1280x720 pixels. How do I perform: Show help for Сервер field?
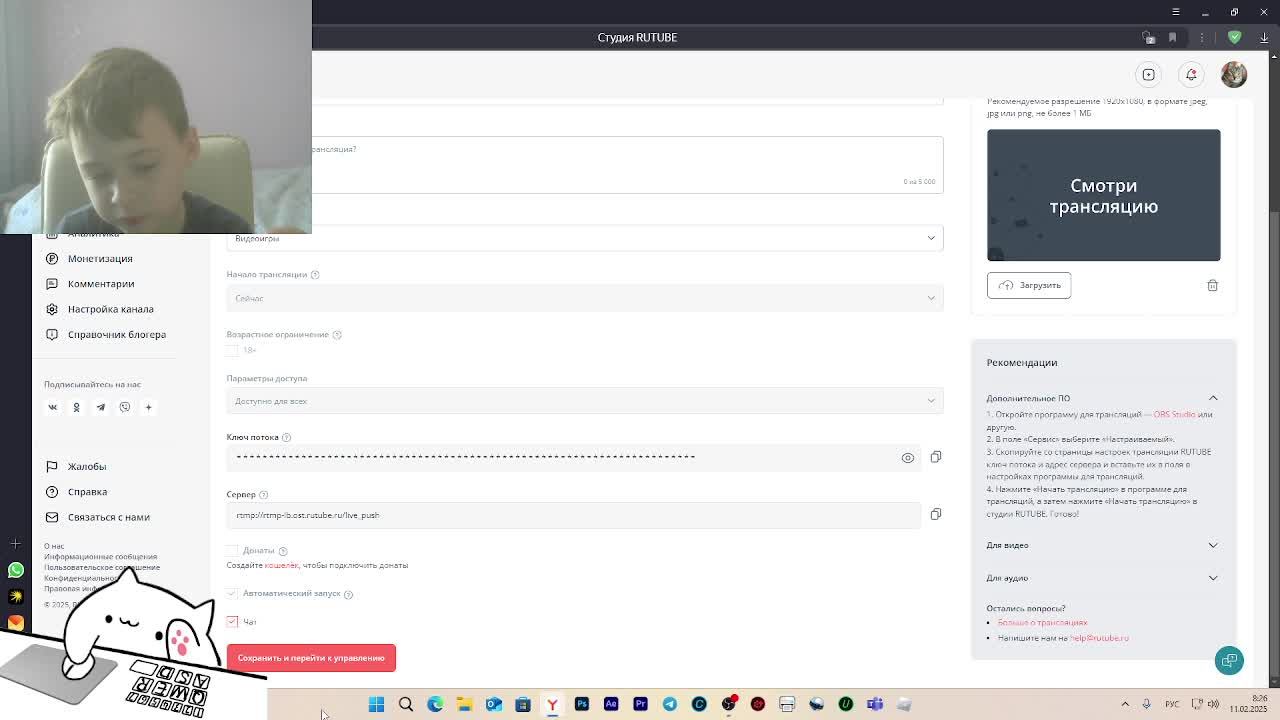click(x=263, y=494)
